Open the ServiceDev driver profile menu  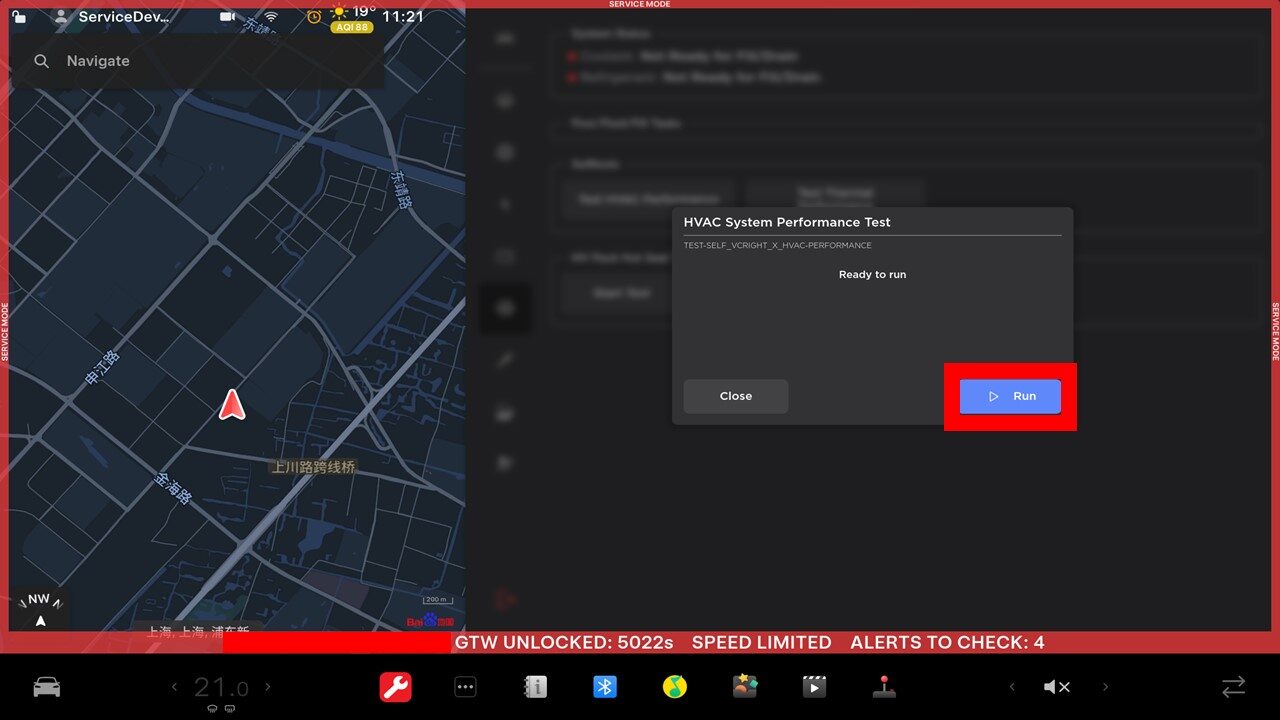click(112, 17)
